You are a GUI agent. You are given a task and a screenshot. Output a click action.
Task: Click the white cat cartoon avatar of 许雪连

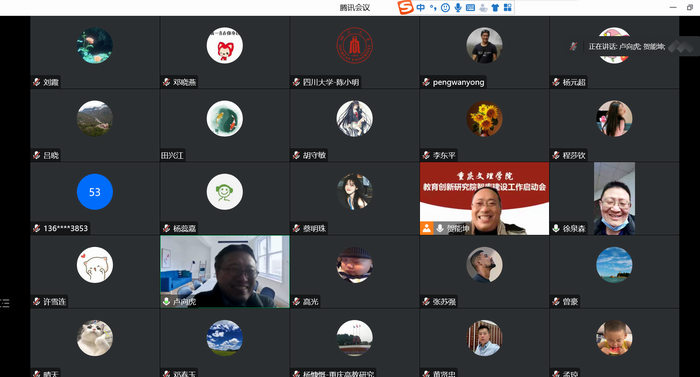(x=95, y=265)
